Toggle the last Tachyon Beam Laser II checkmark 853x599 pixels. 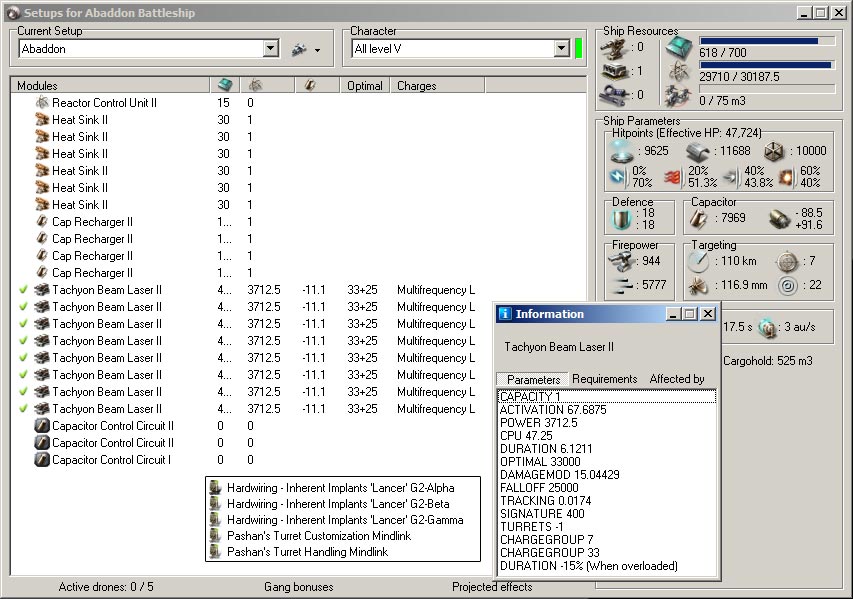tap(23, 409)
